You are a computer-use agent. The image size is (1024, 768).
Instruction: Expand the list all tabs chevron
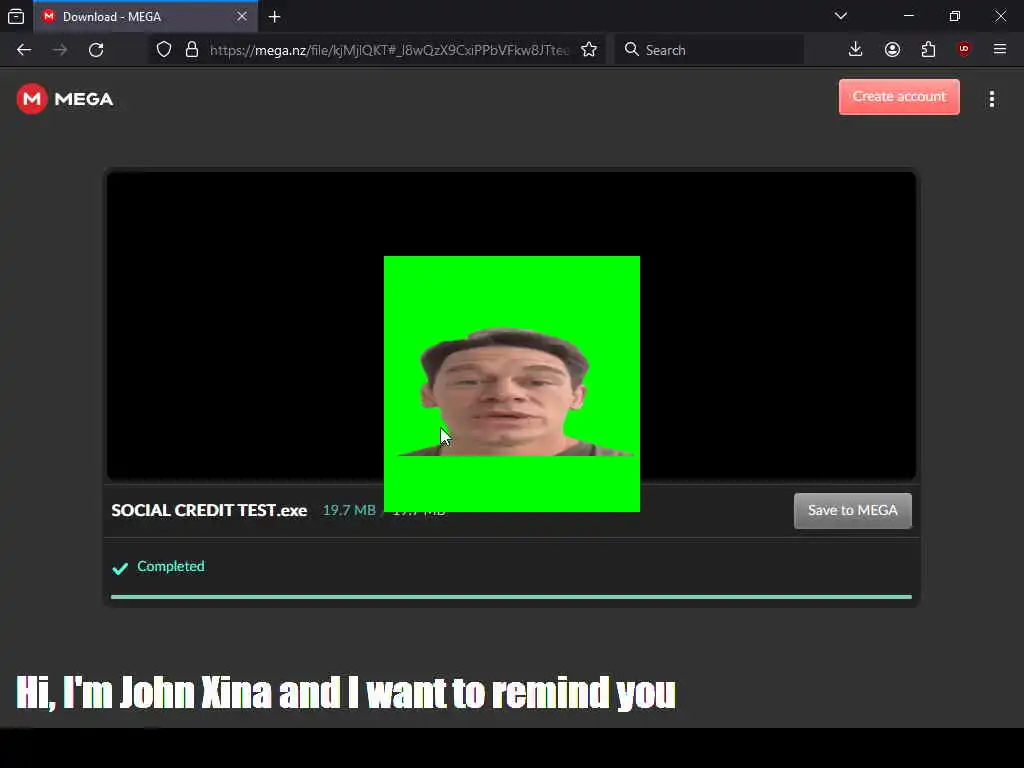pos(840,16)
